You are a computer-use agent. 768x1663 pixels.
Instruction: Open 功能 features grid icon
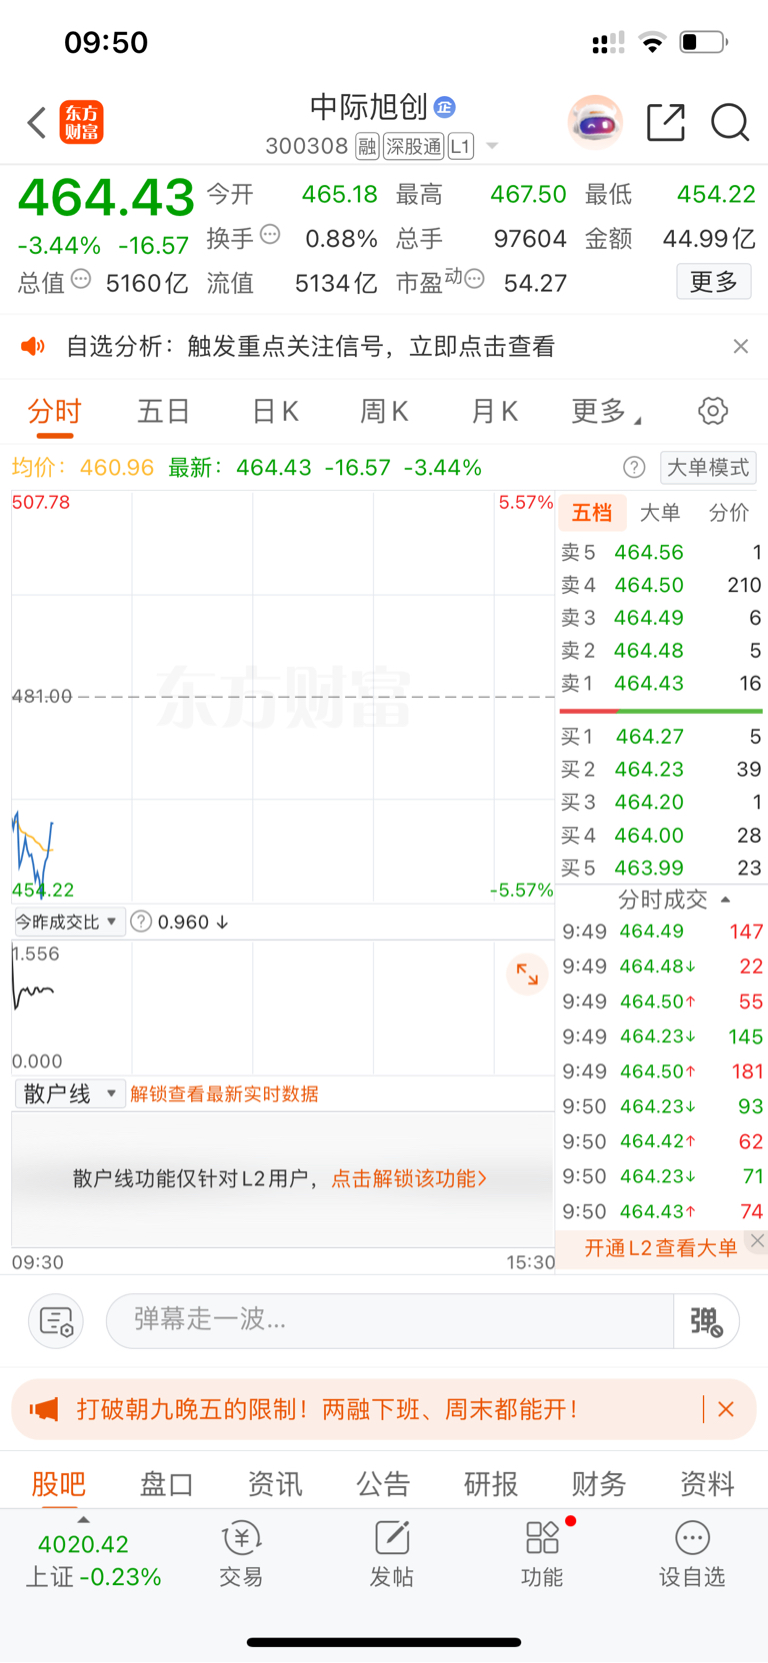pyautogui.click(x=542, y=1555)
